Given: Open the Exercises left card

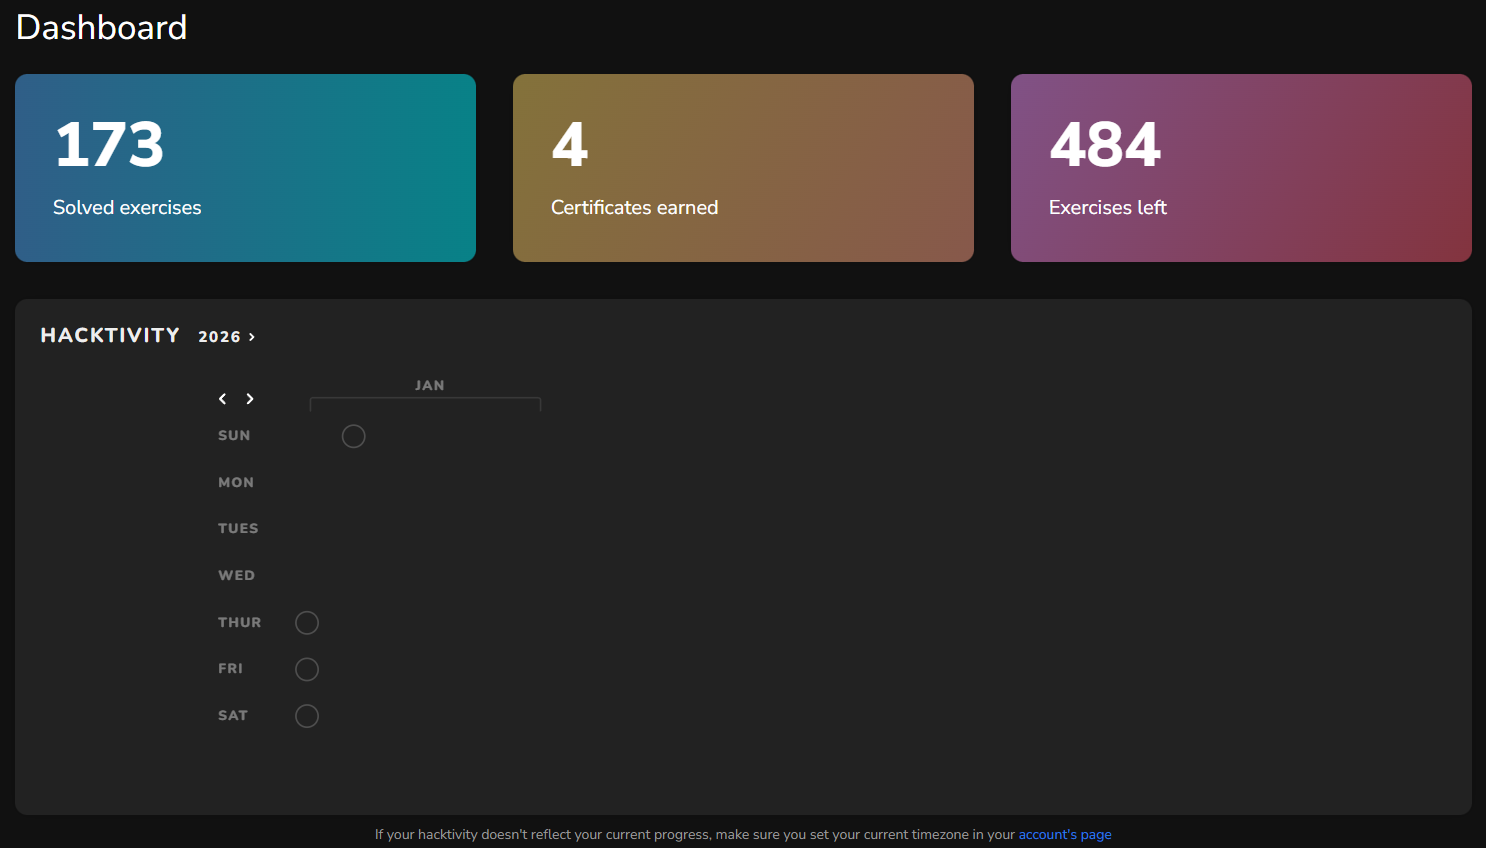Looking at the screenshot, I should [1241, 168].
